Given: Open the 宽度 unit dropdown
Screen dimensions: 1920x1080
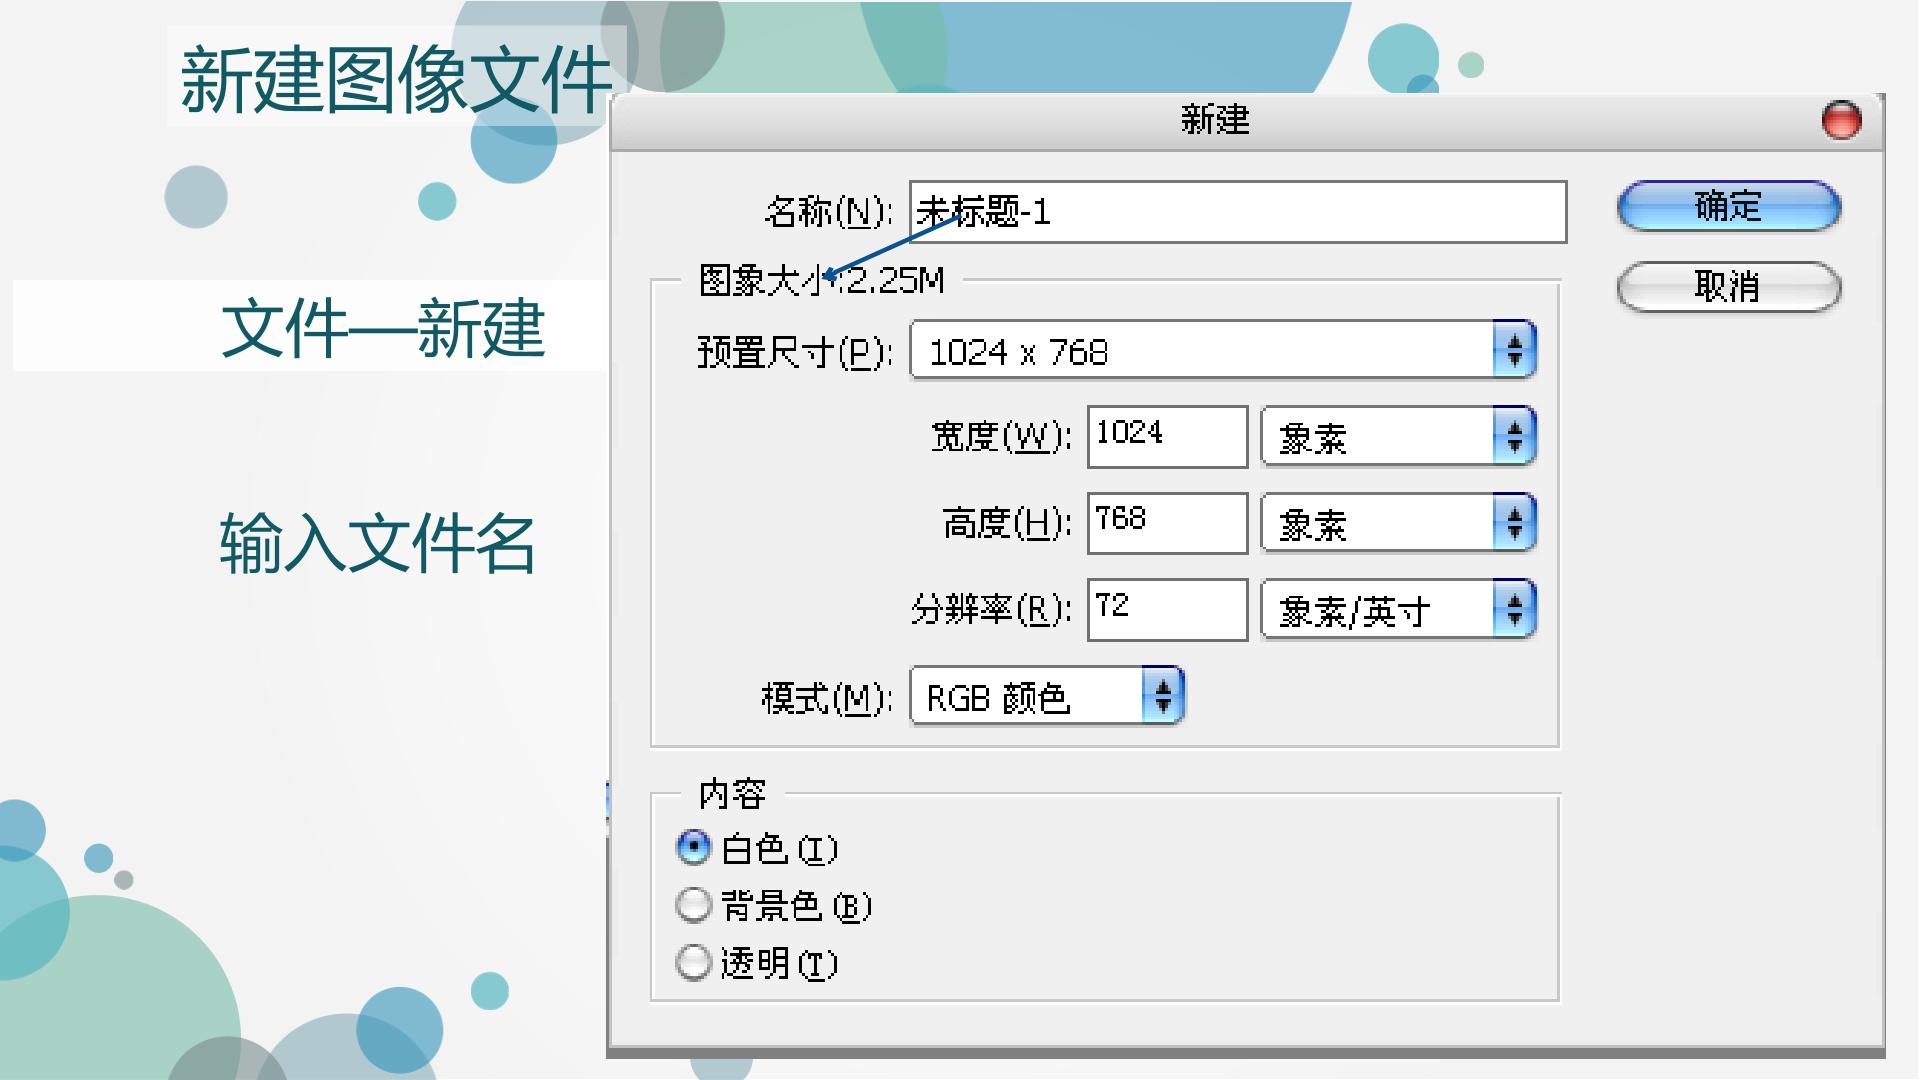Looking at the screenshot, I should tap(1398, 437).
